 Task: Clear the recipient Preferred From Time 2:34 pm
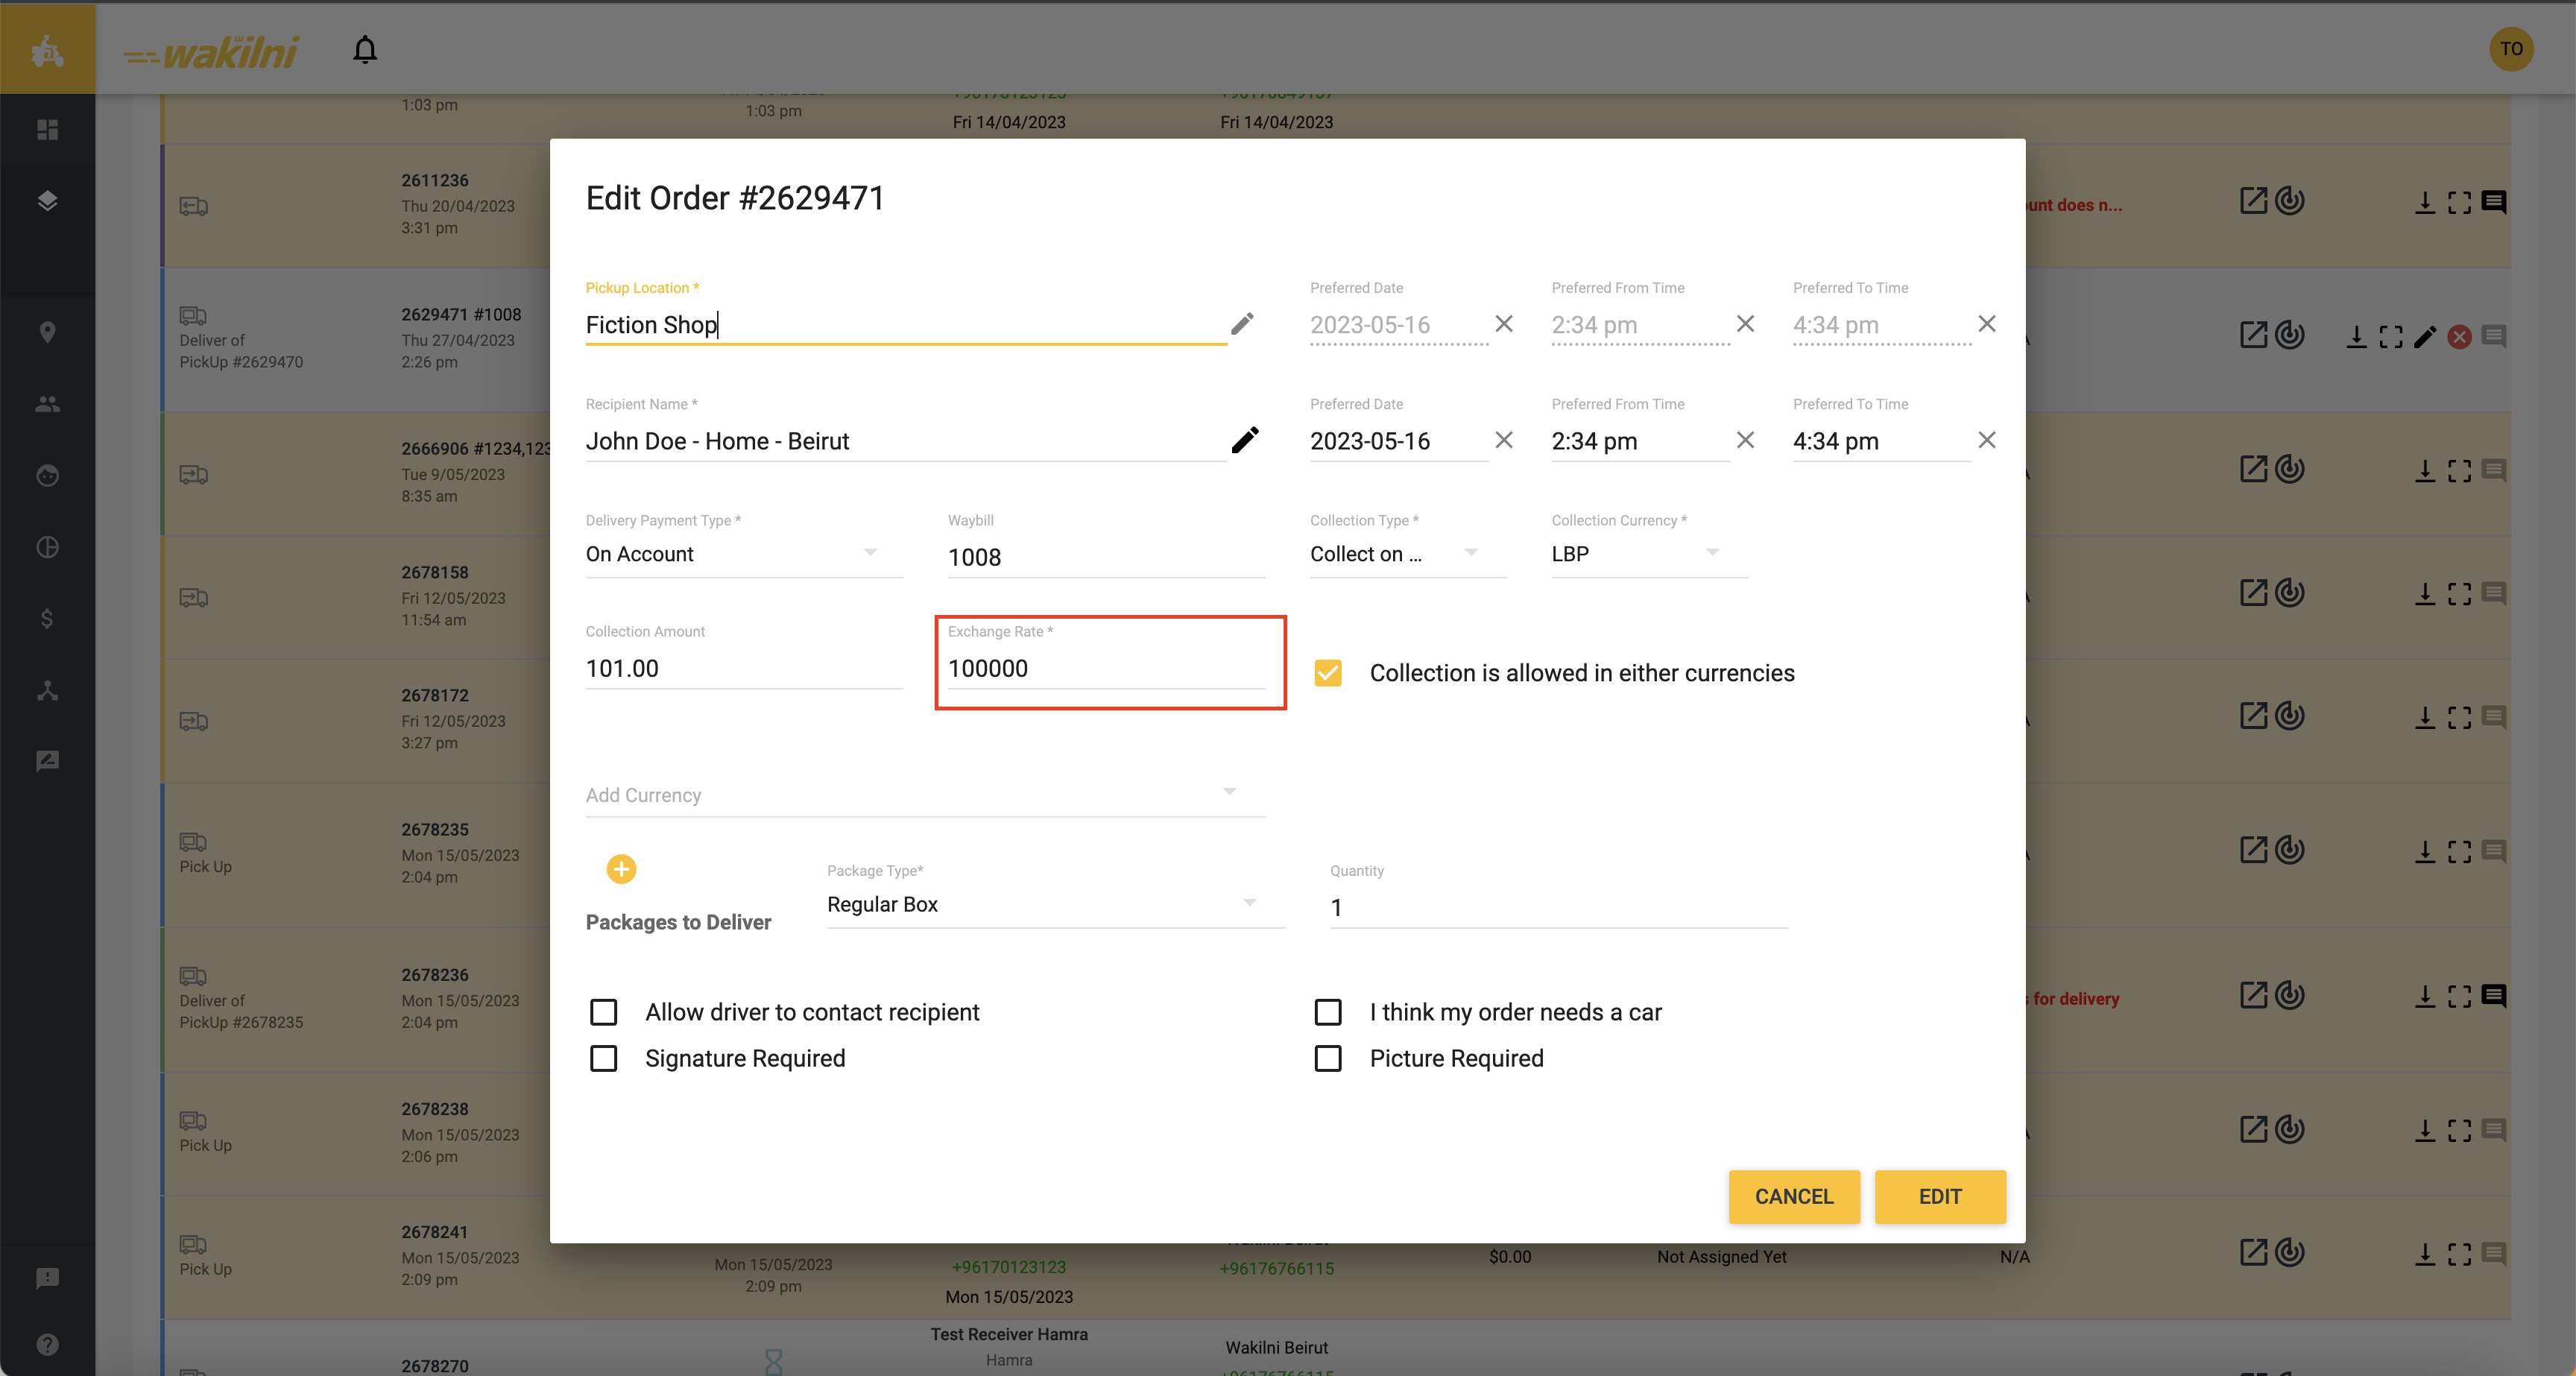1745,440
